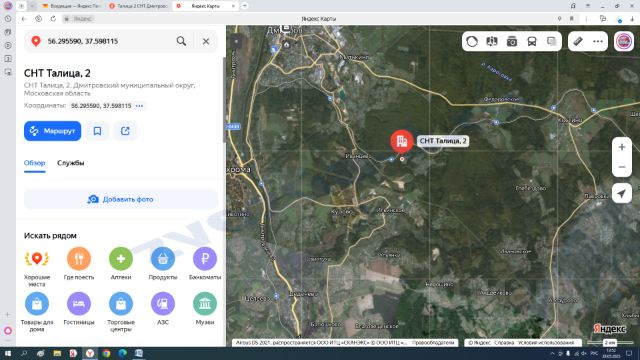
Task: Click the Маршрут route button
Action: [52, 131]
